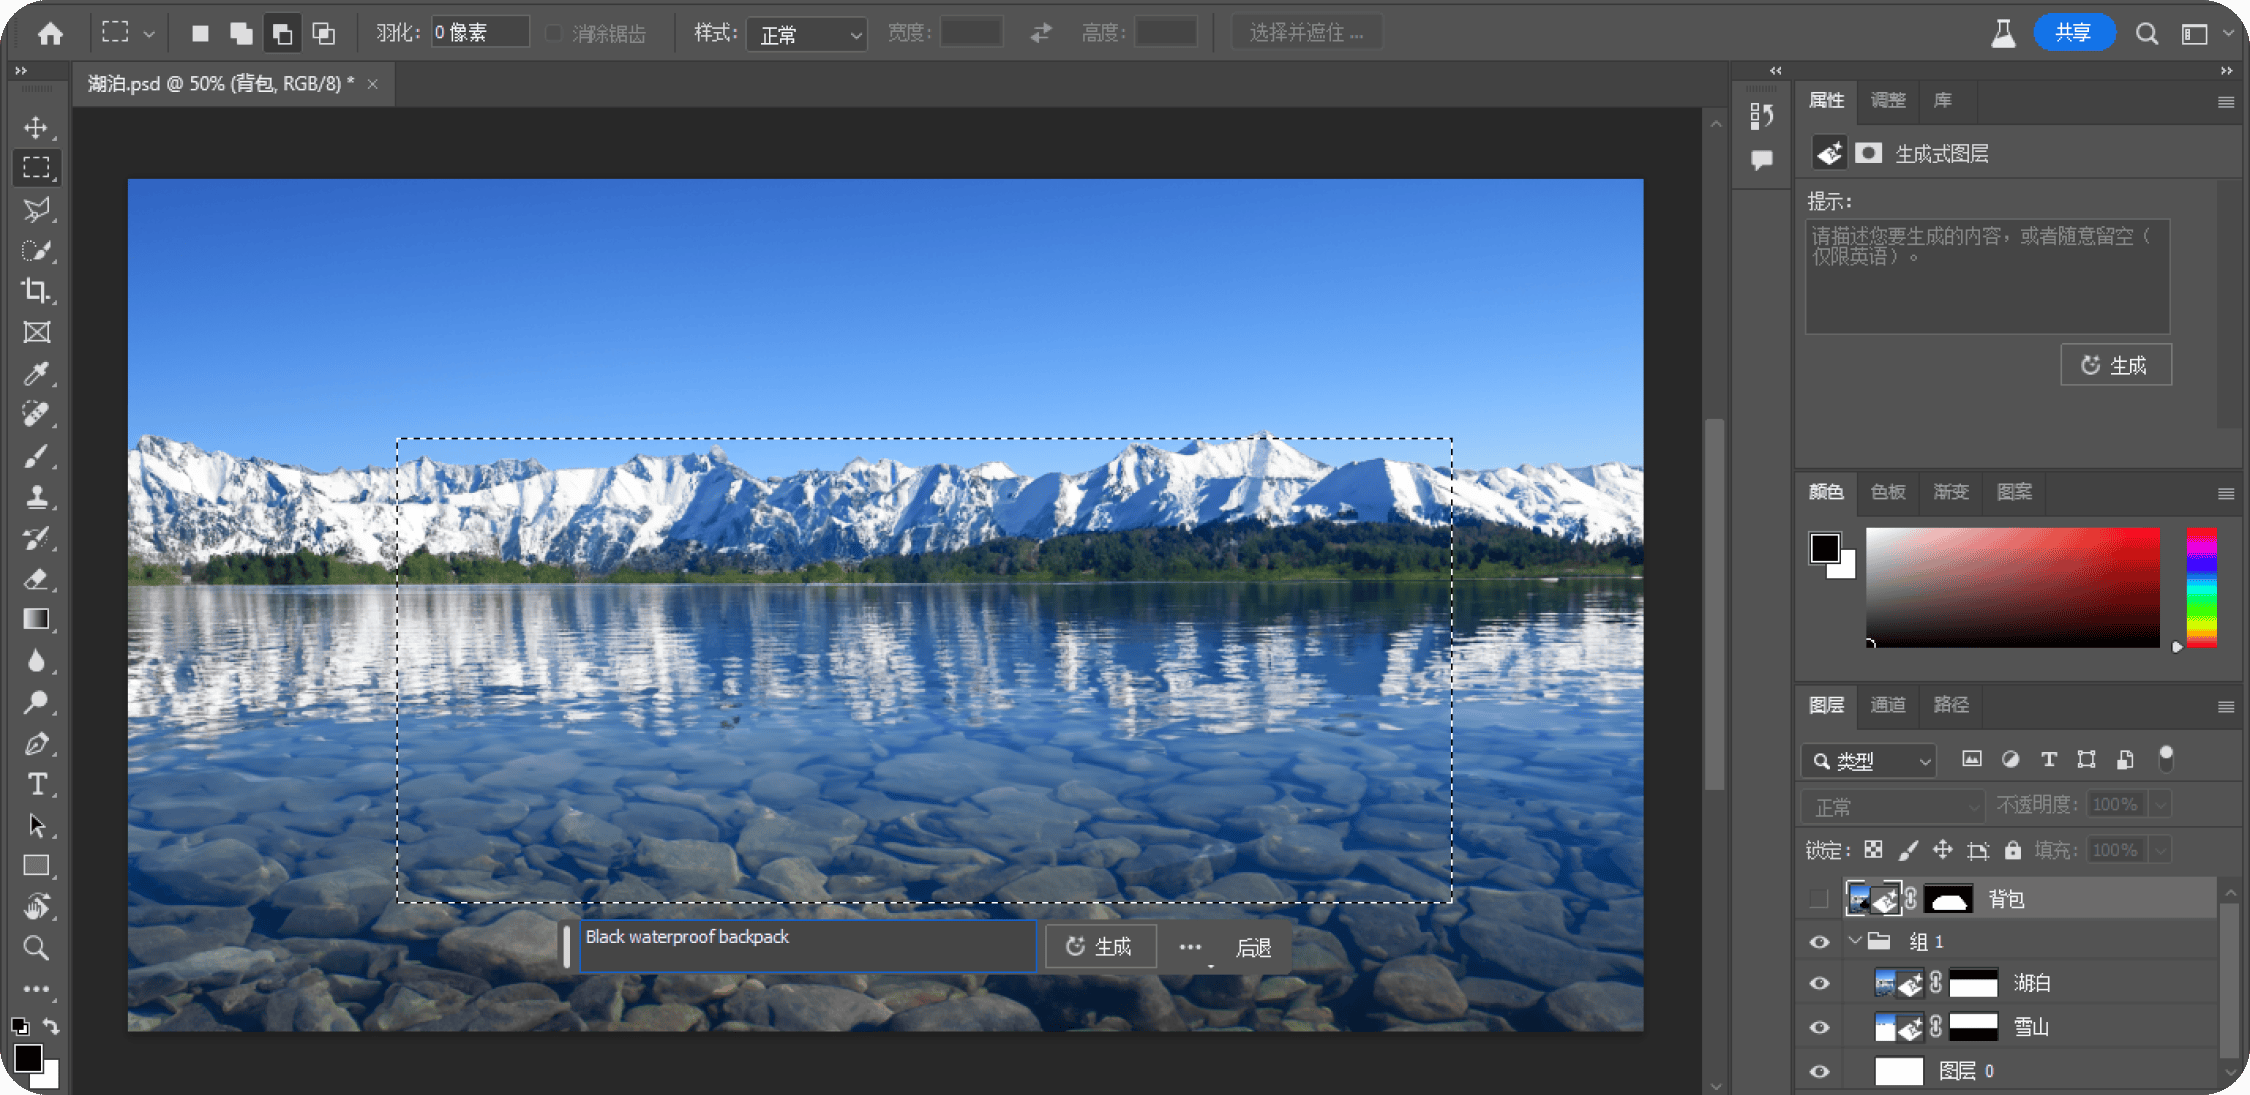
Task: Select the Move tool
Action: coord(36,128)
